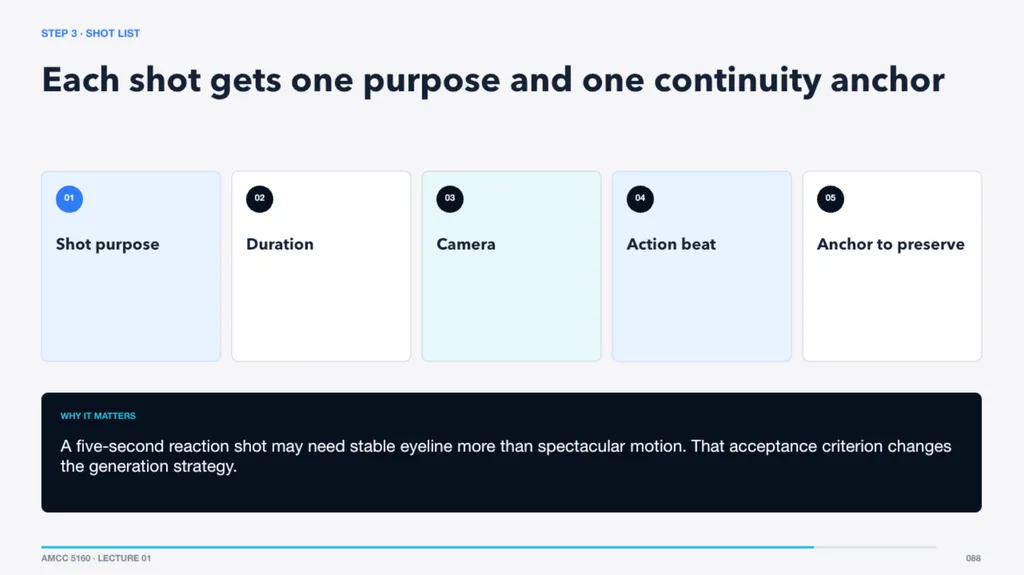Screen dimensions: 1024x575
Task: Select the Anchor to preserve card title
Action: pos(890,244)
